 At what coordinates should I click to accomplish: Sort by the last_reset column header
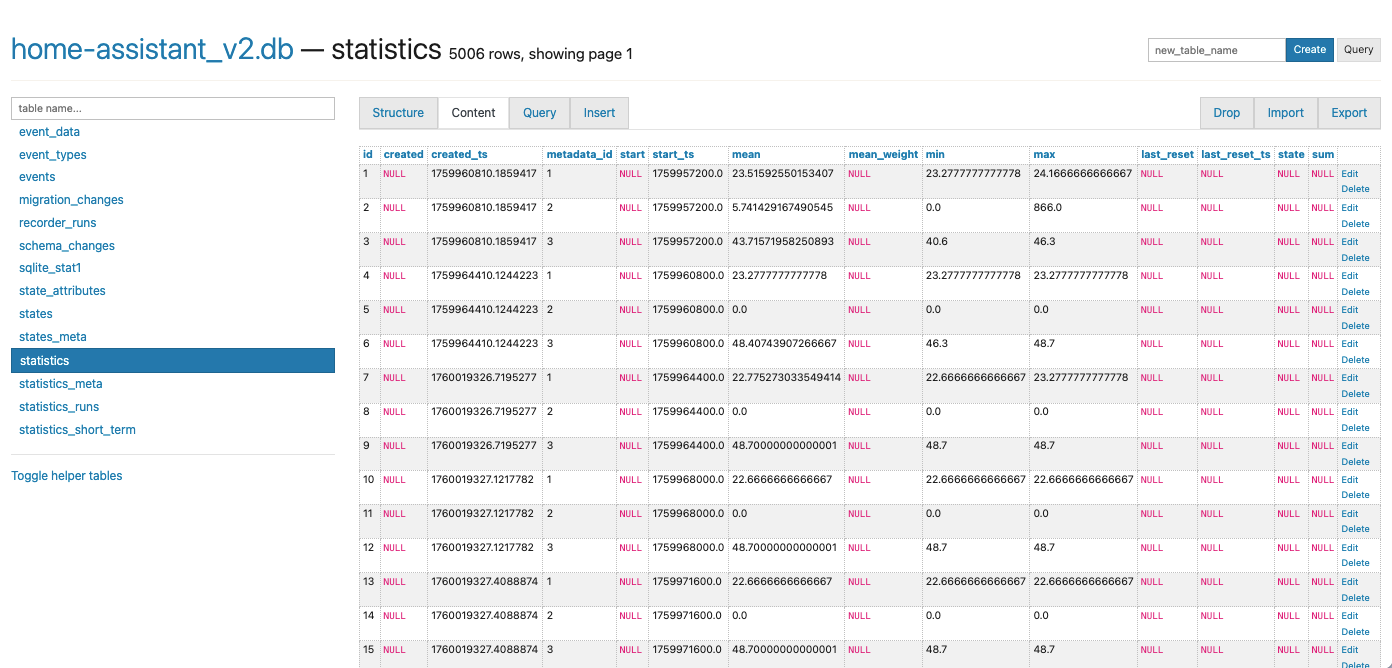1167,155
